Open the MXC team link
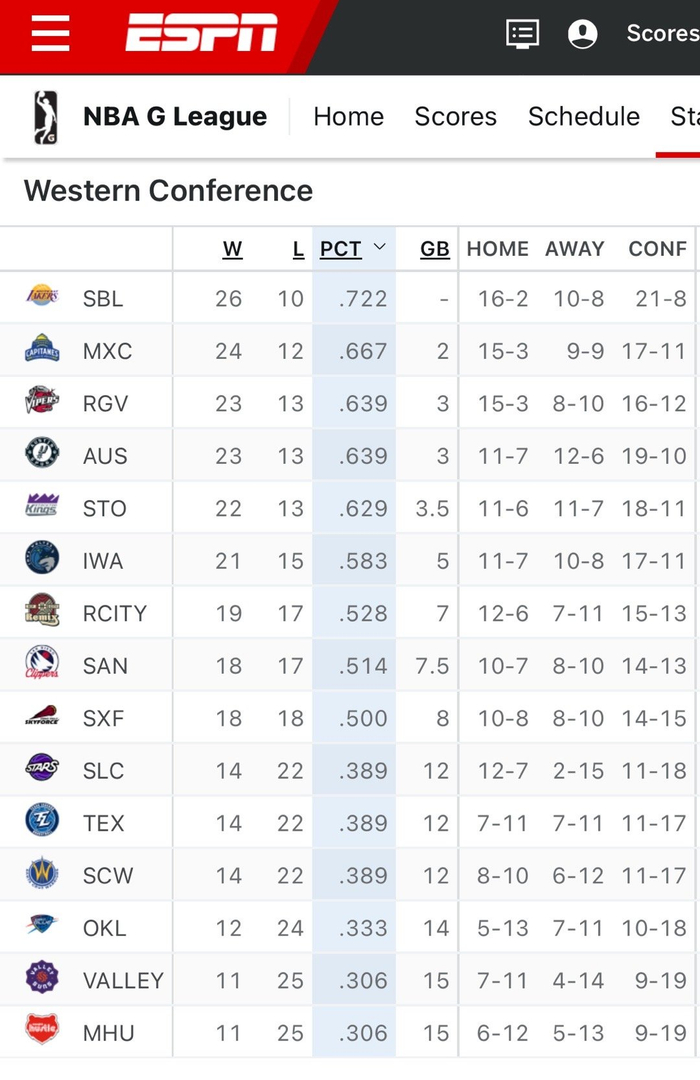Image resolution: width=700 pixels, height=1080 pixels. pos(107,351)
